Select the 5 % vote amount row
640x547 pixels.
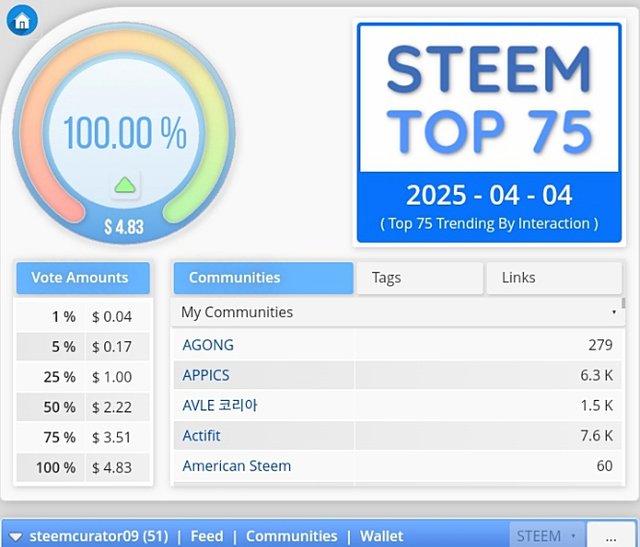(x=83, y=347)
